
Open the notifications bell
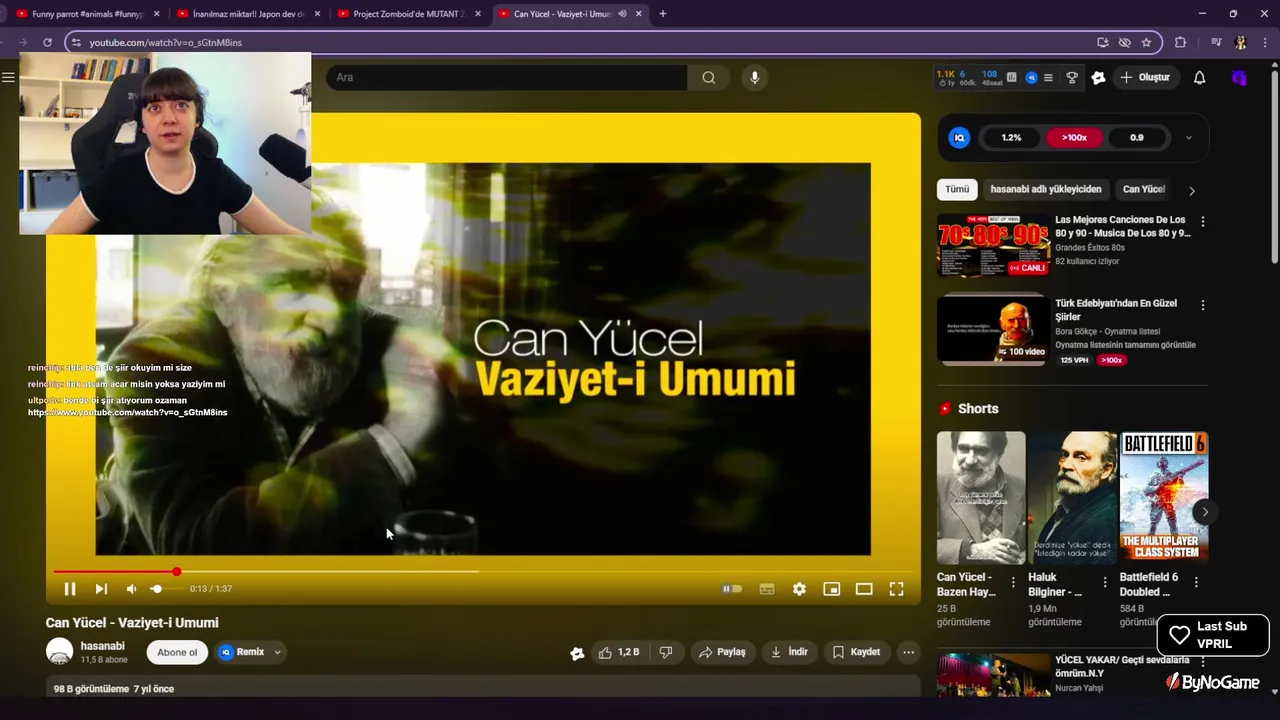pos(1199,77)
